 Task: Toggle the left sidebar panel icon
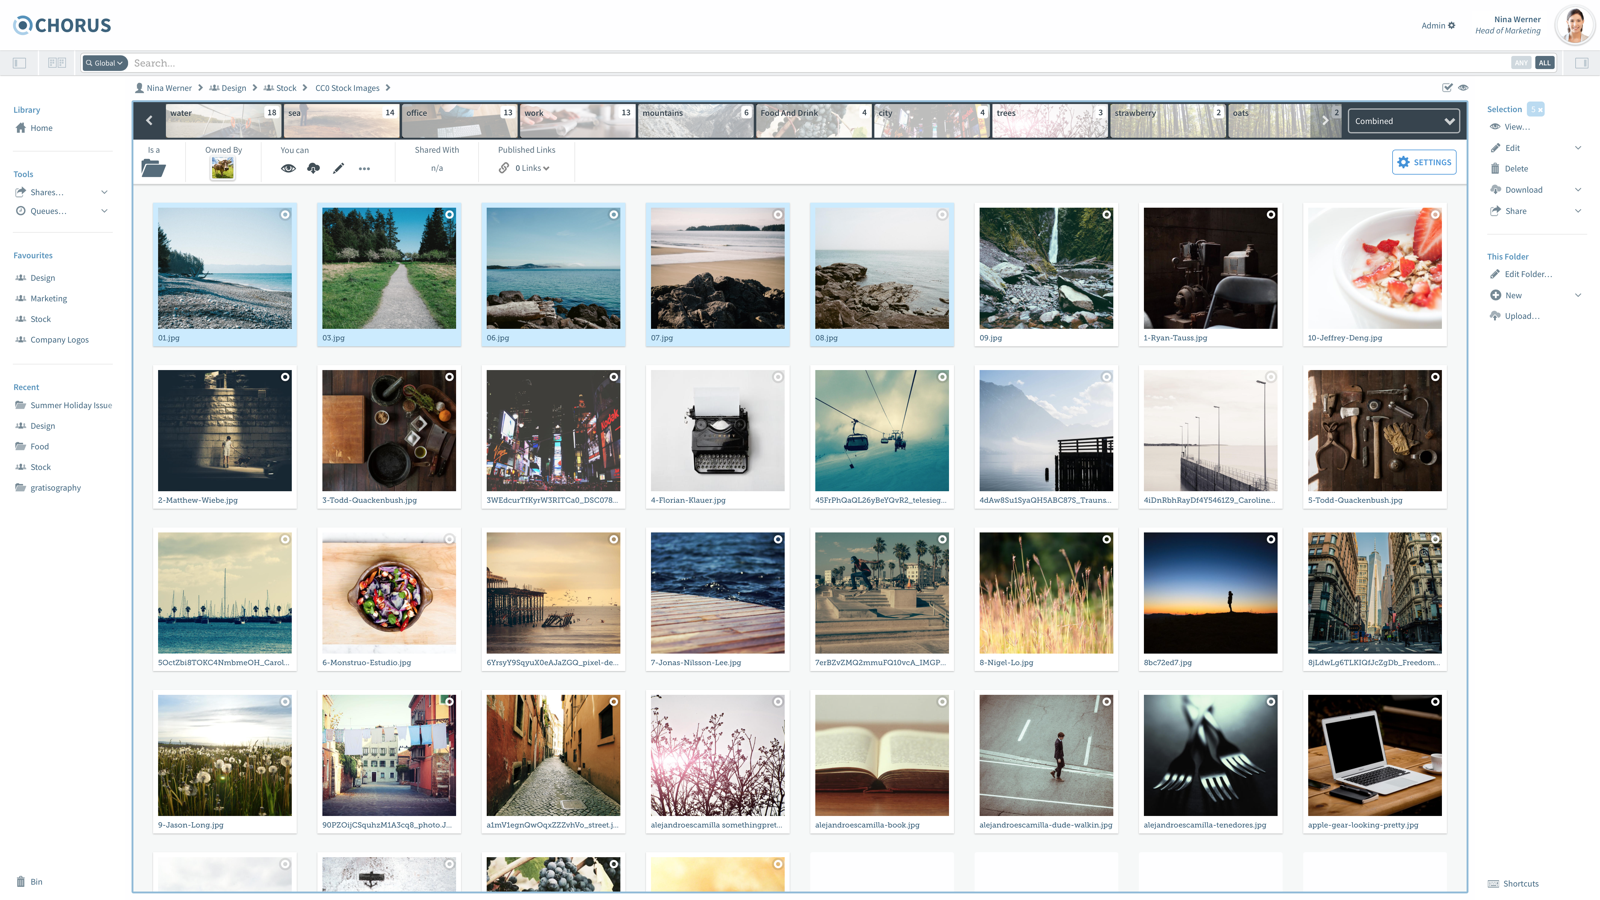click(20, 63)
